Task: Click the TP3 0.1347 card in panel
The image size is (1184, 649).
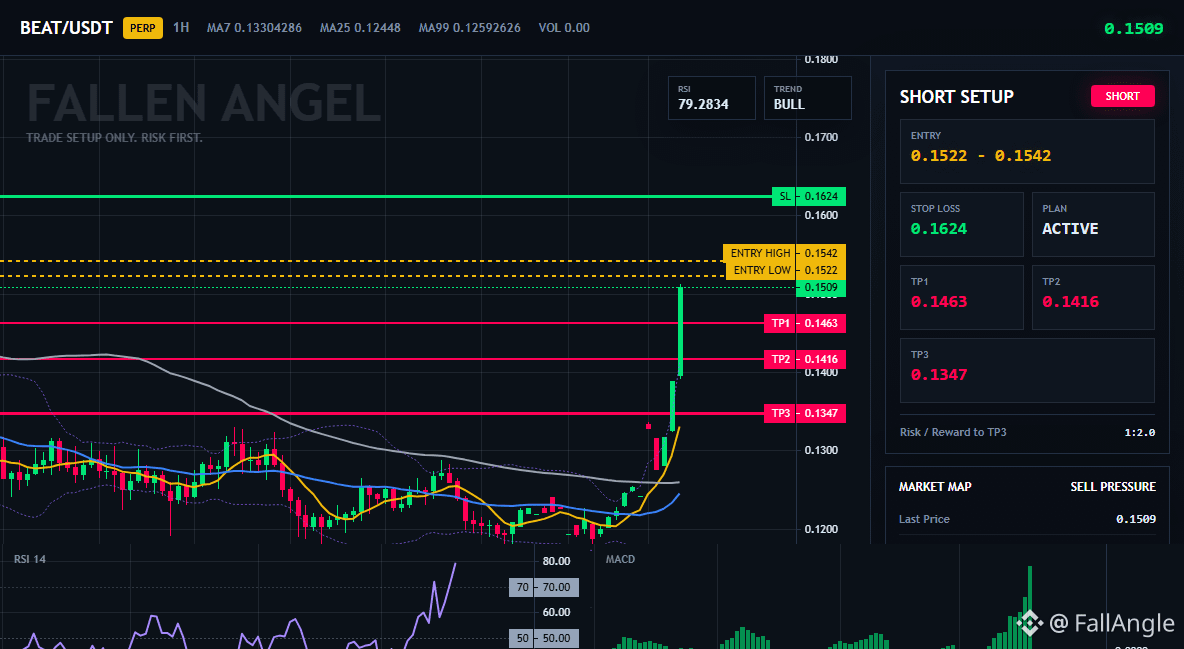Action: tap(1027, 370)
